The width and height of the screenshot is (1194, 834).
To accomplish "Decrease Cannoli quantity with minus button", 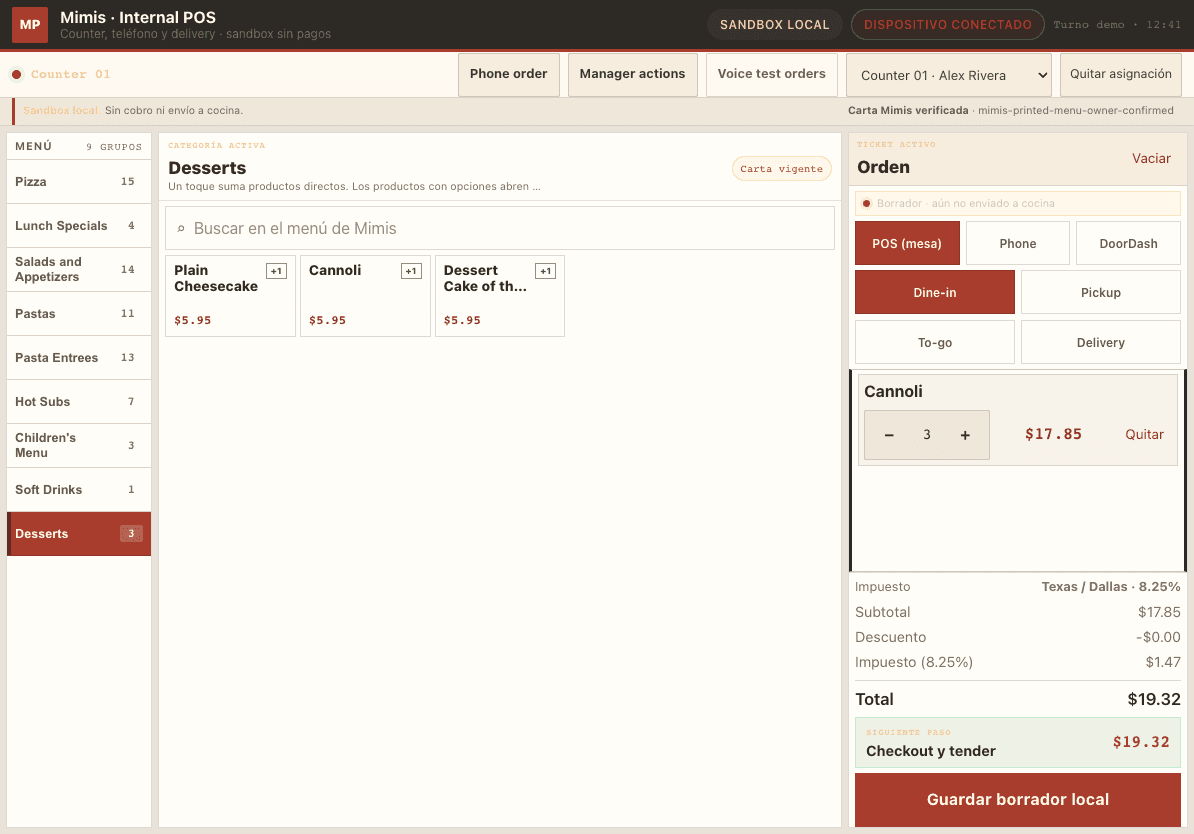I will [889, 435].
